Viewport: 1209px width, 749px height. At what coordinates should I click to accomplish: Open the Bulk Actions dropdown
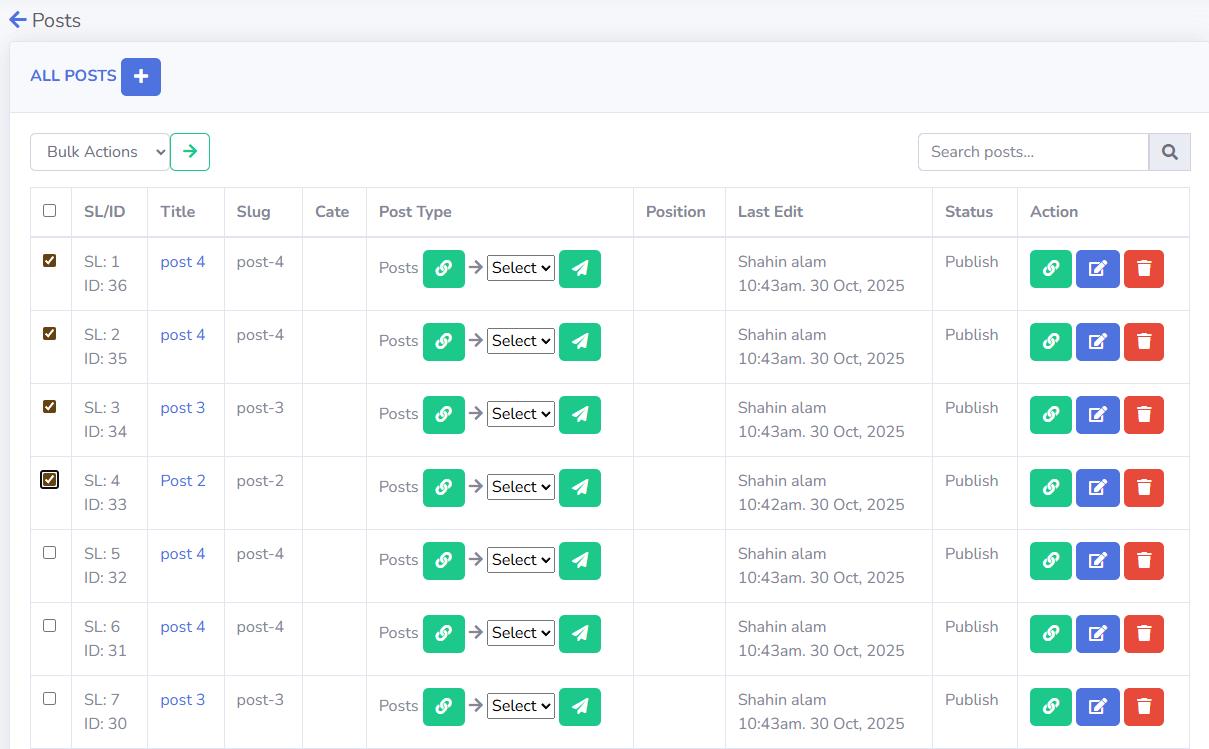coord(99,152)
